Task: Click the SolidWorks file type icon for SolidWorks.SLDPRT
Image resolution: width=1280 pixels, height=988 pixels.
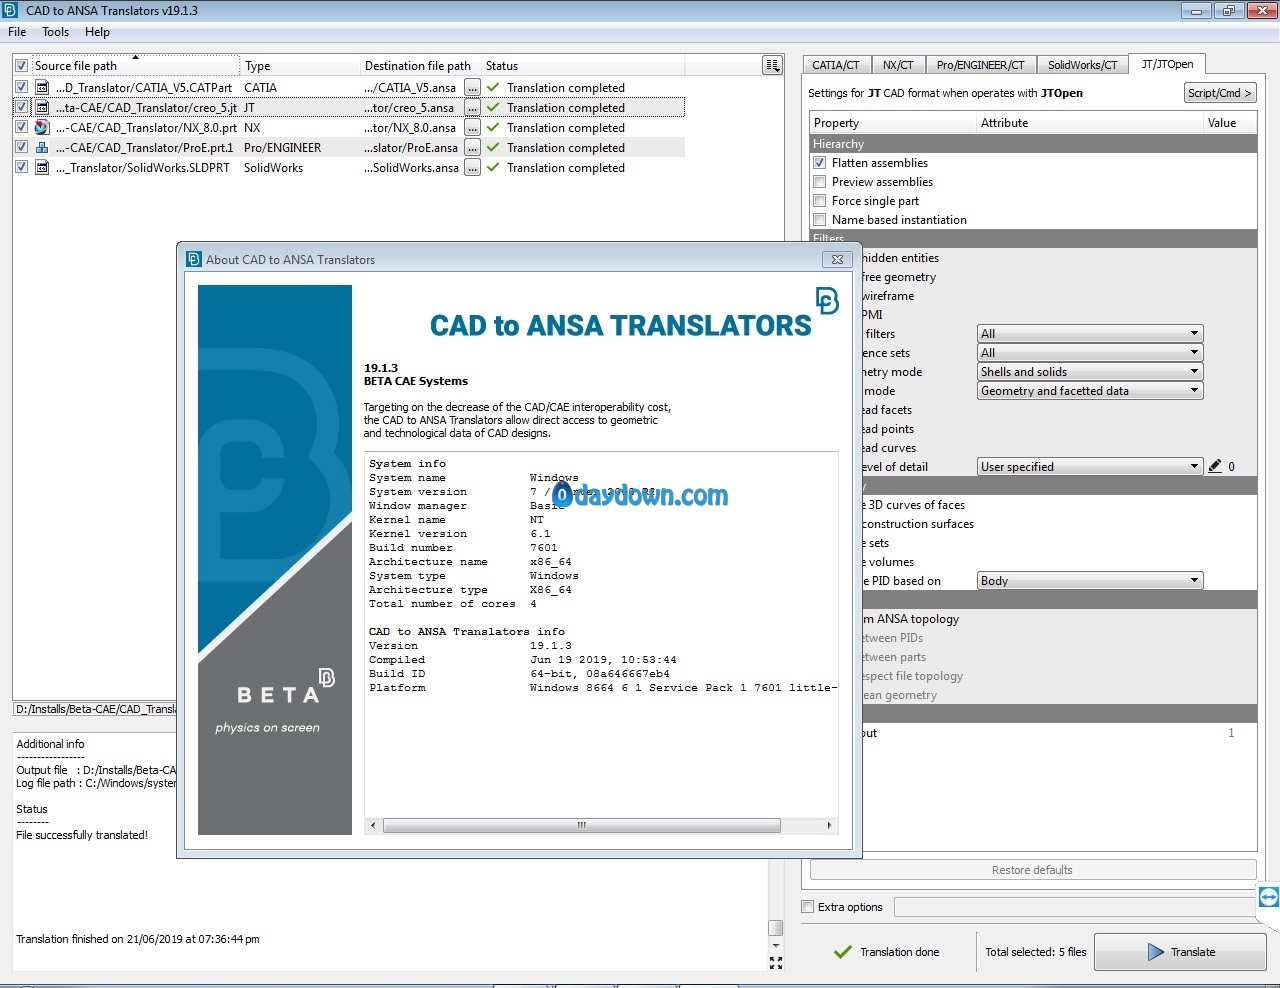Action: coord(42,167)
